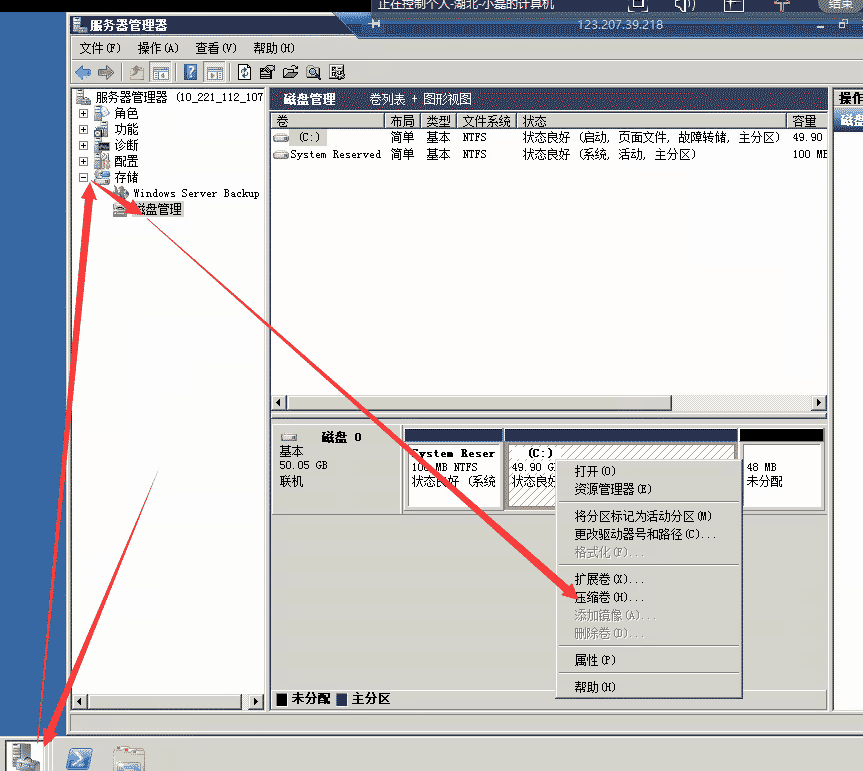
Task: Sort by the 状态 column header
Action: pos(652,121)
